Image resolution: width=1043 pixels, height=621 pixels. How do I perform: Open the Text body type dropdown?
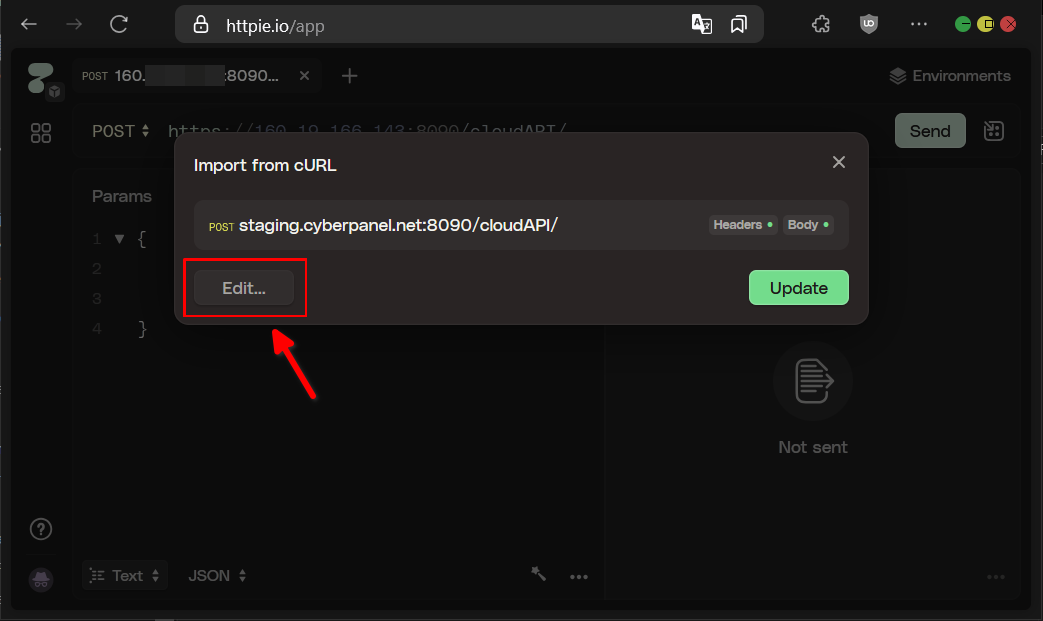point(125,576)
